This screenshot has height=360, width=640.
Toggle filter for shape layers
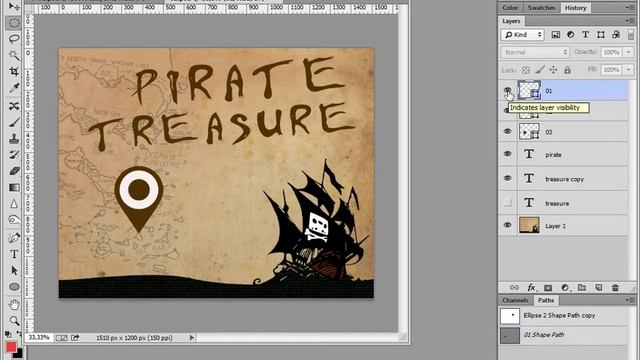point(600,35)
